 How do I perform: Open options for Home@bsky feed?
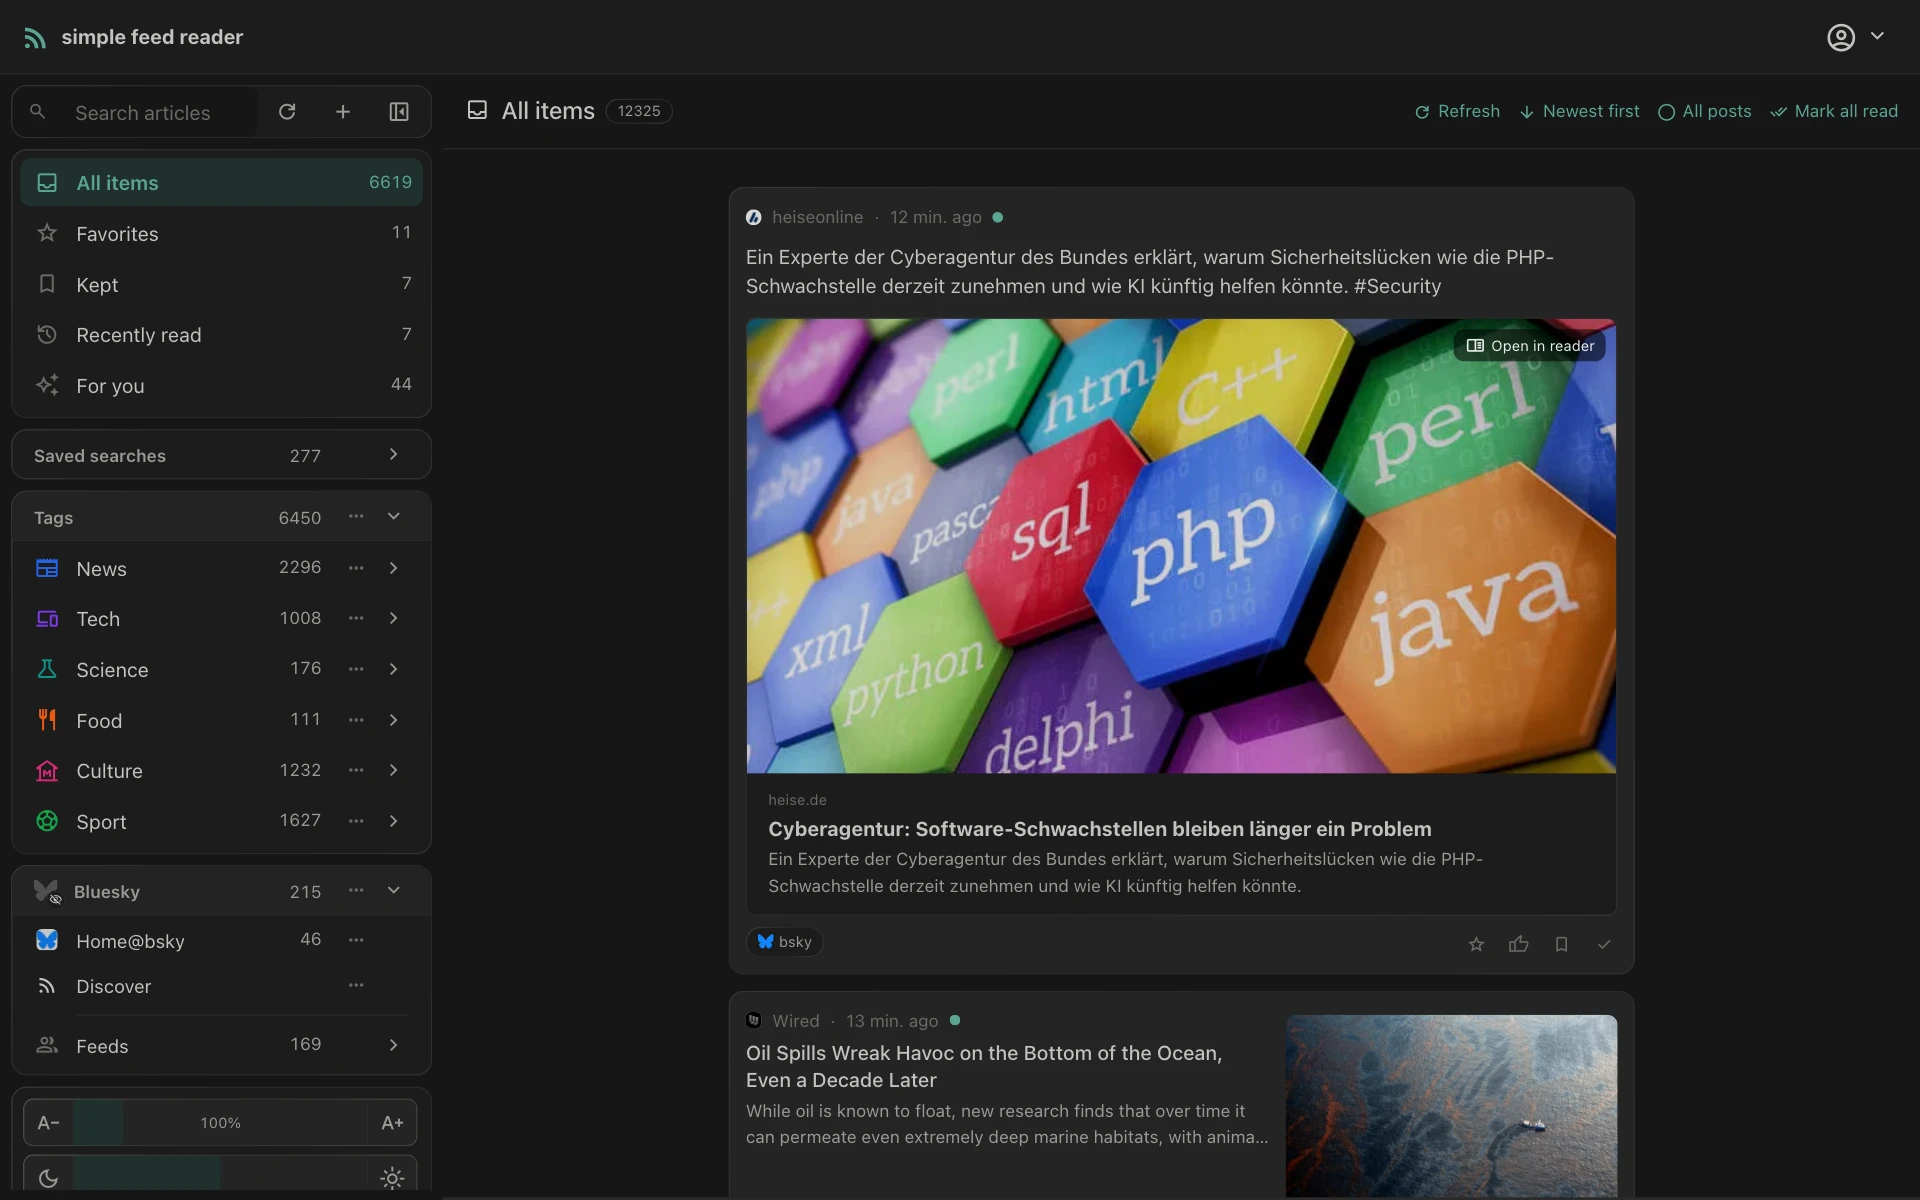point(356,940)
